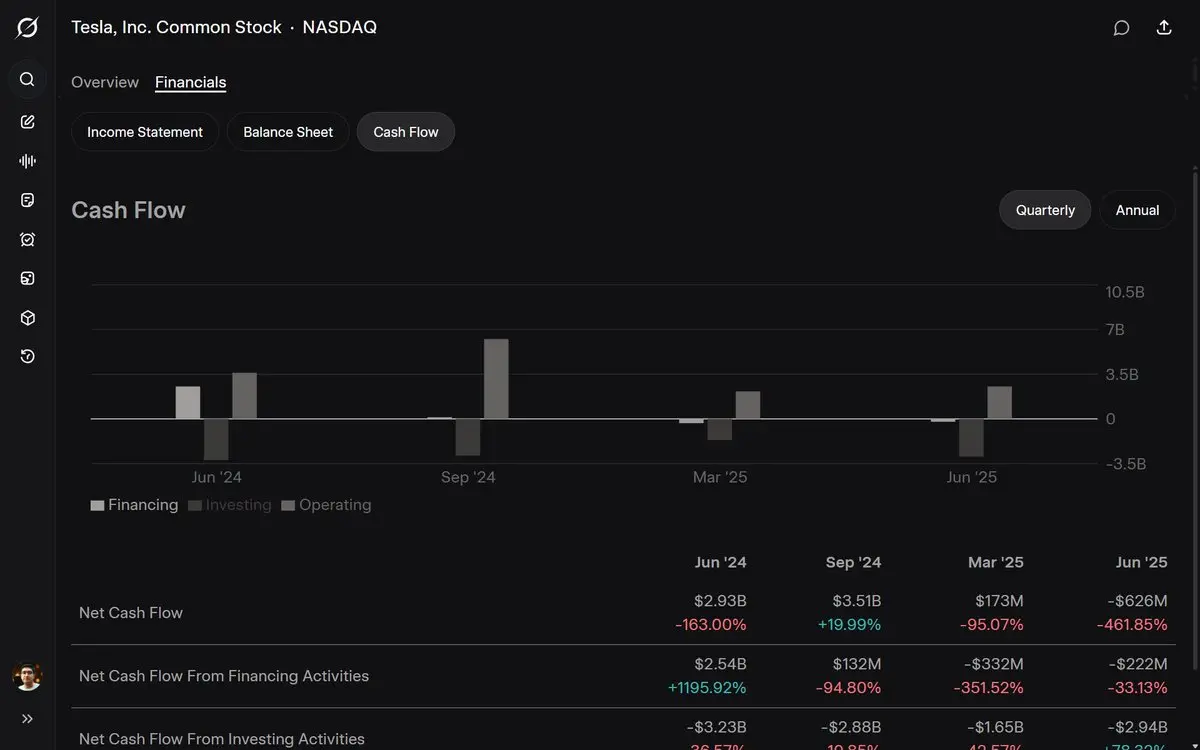Viewport: 1200px width, 750px height.
Task: Click Net Cash Flow From Financing Activities label
Action: [224, 676]
